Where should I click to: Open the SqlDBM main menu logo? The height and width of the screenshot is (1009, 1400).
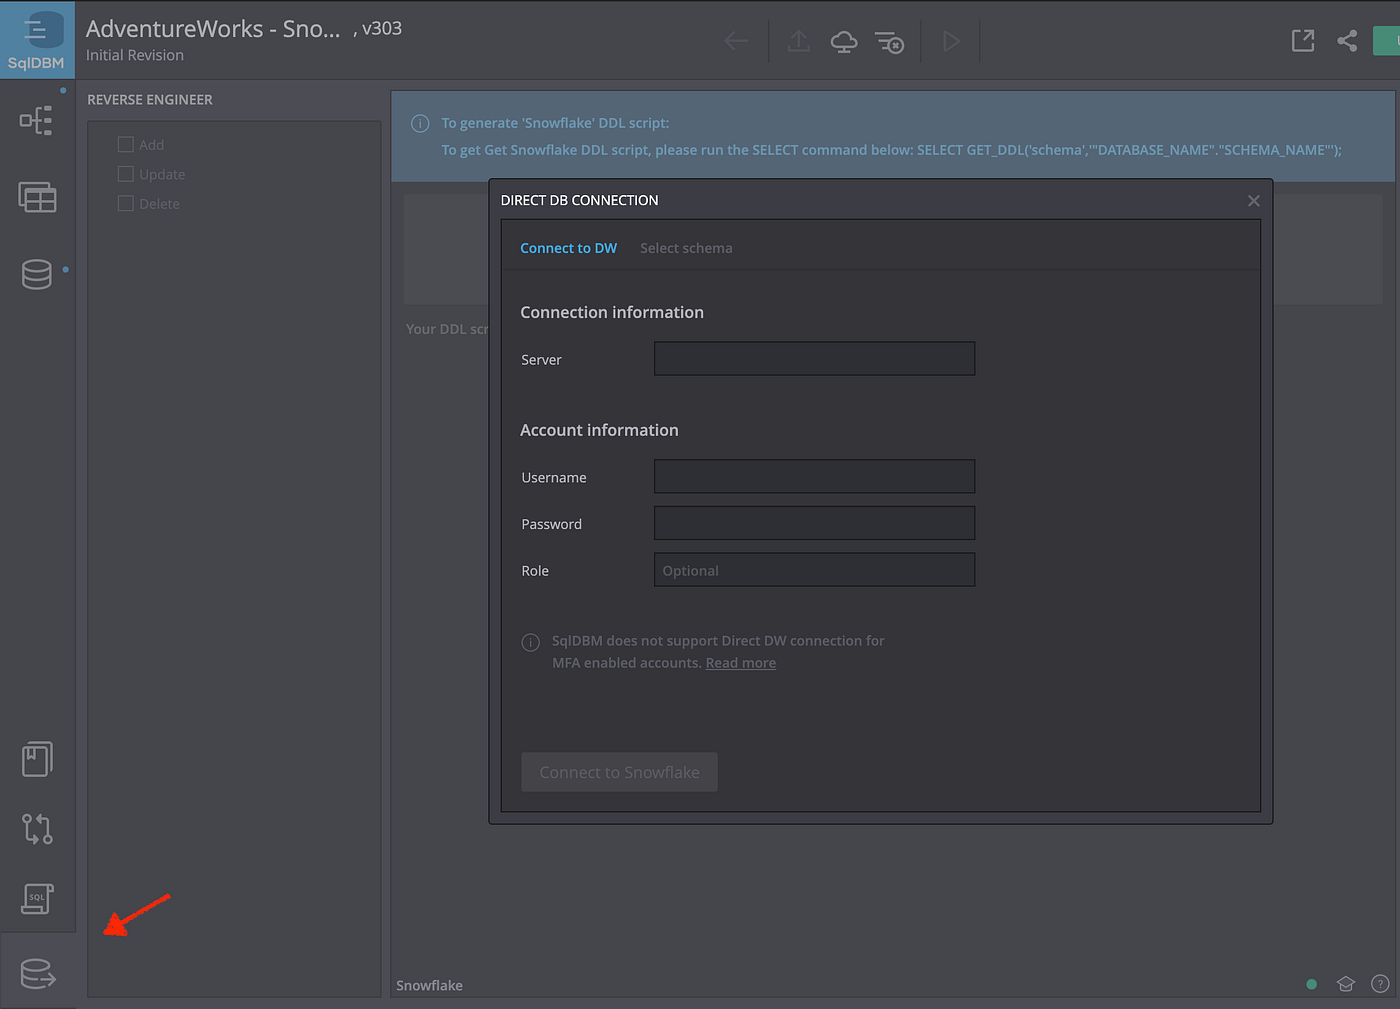(x=37, y=40)
